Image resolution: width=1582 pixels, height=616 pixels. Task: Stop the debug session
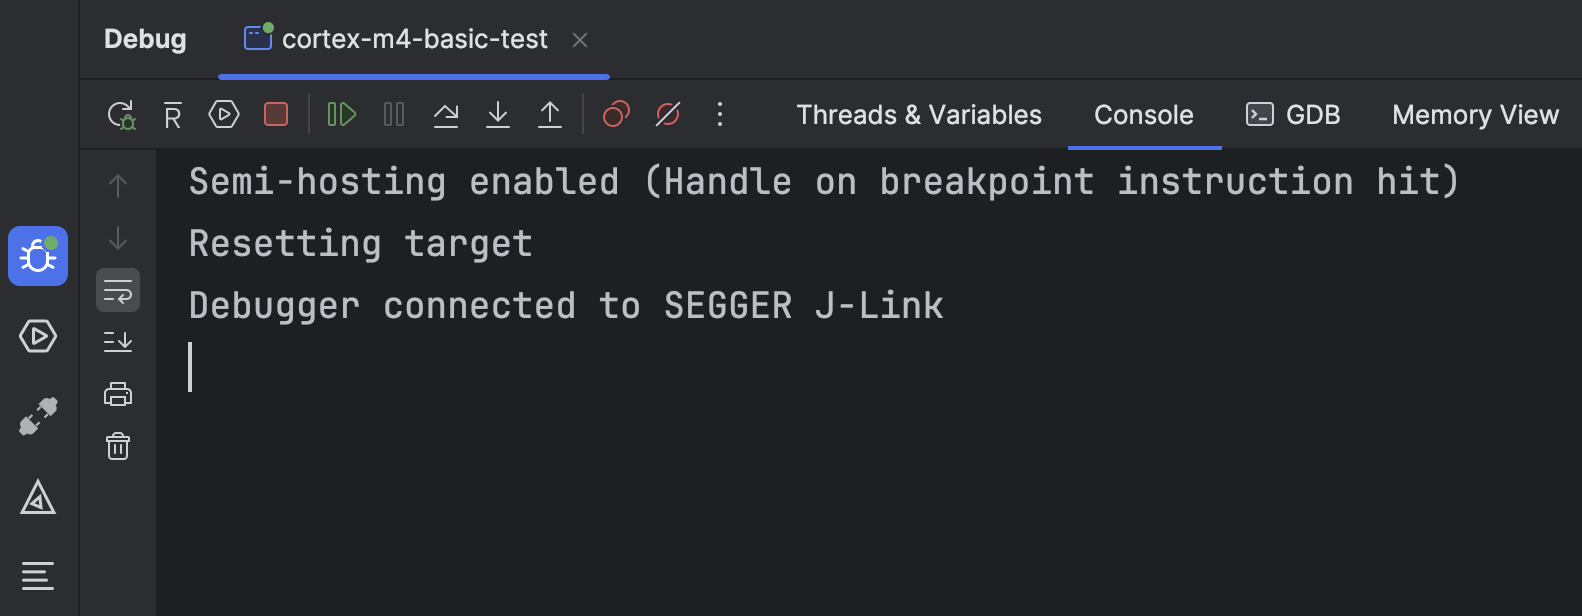pyautogui.click(x=275, y=114)
